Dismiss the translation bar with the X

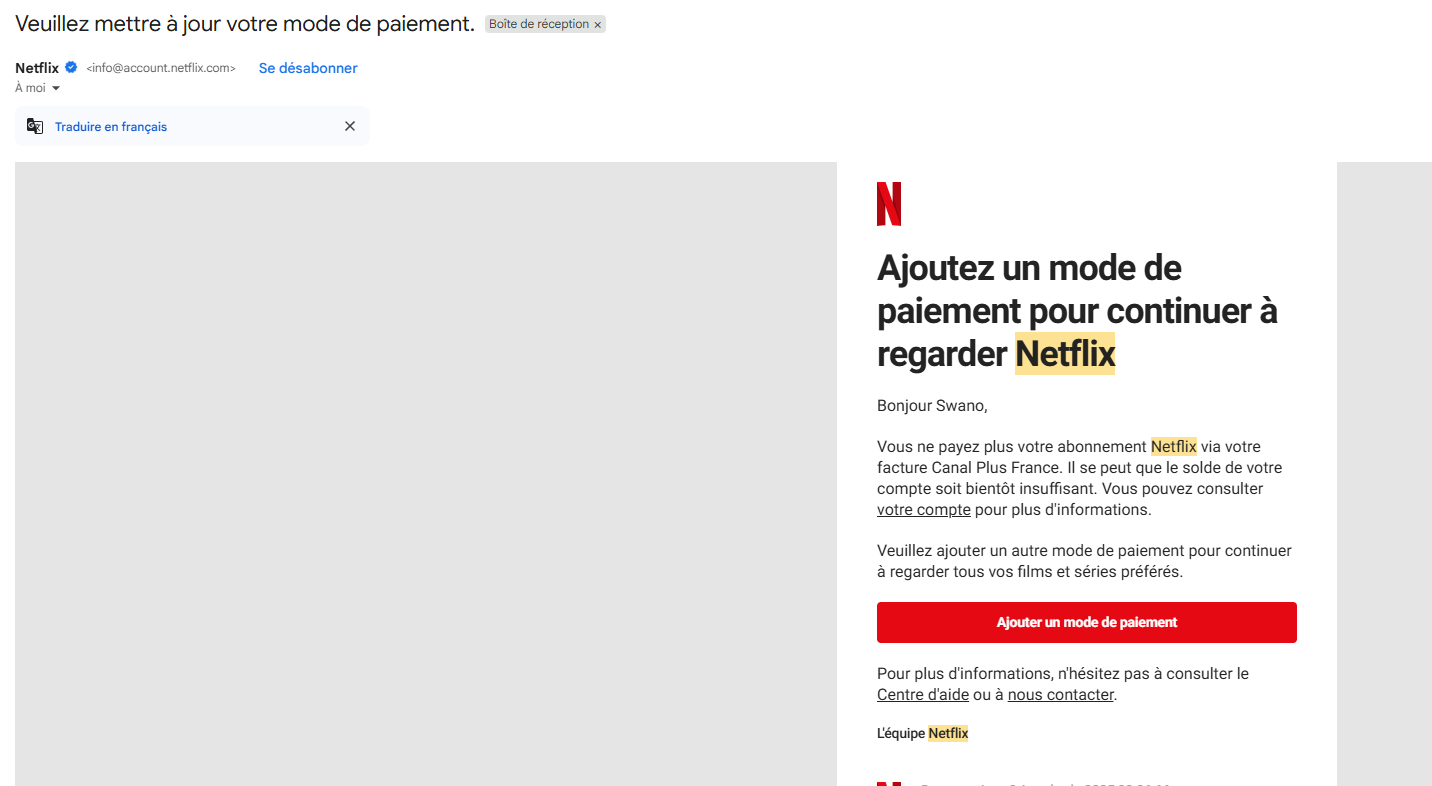tap(350, 126)
